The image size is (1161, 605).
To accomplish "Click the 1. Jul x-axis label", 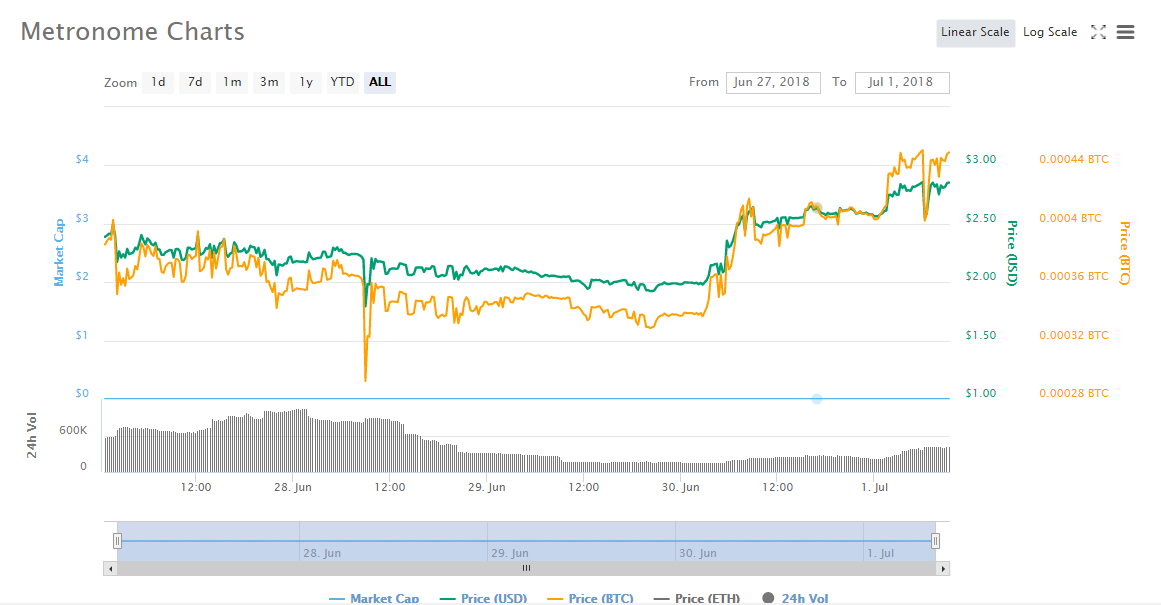I will [874, 487].
